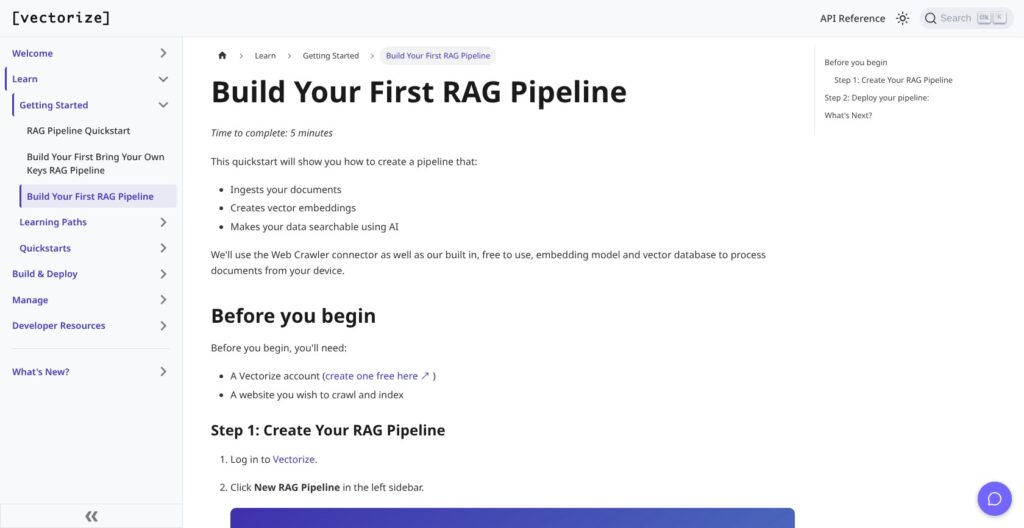Click the bold New RAG Pipeline text
This screenshot has width=1024, height=528.
[x=297, y=487]
